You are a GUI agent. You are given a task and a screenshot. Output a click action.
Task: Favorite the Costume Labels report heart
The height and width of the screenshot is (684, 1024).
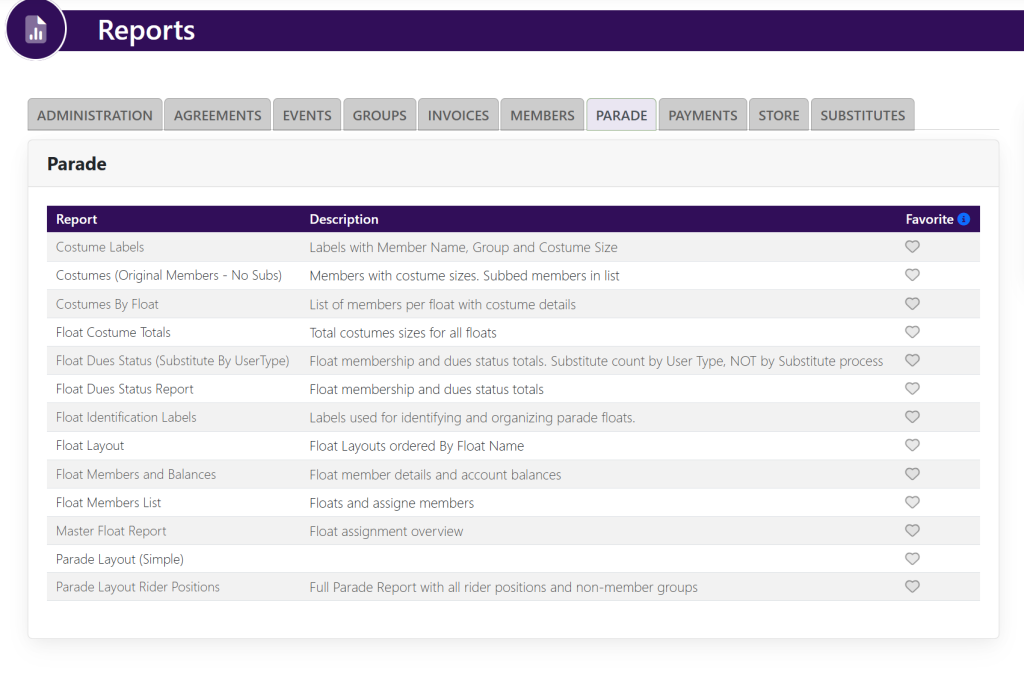pos(912,247)
